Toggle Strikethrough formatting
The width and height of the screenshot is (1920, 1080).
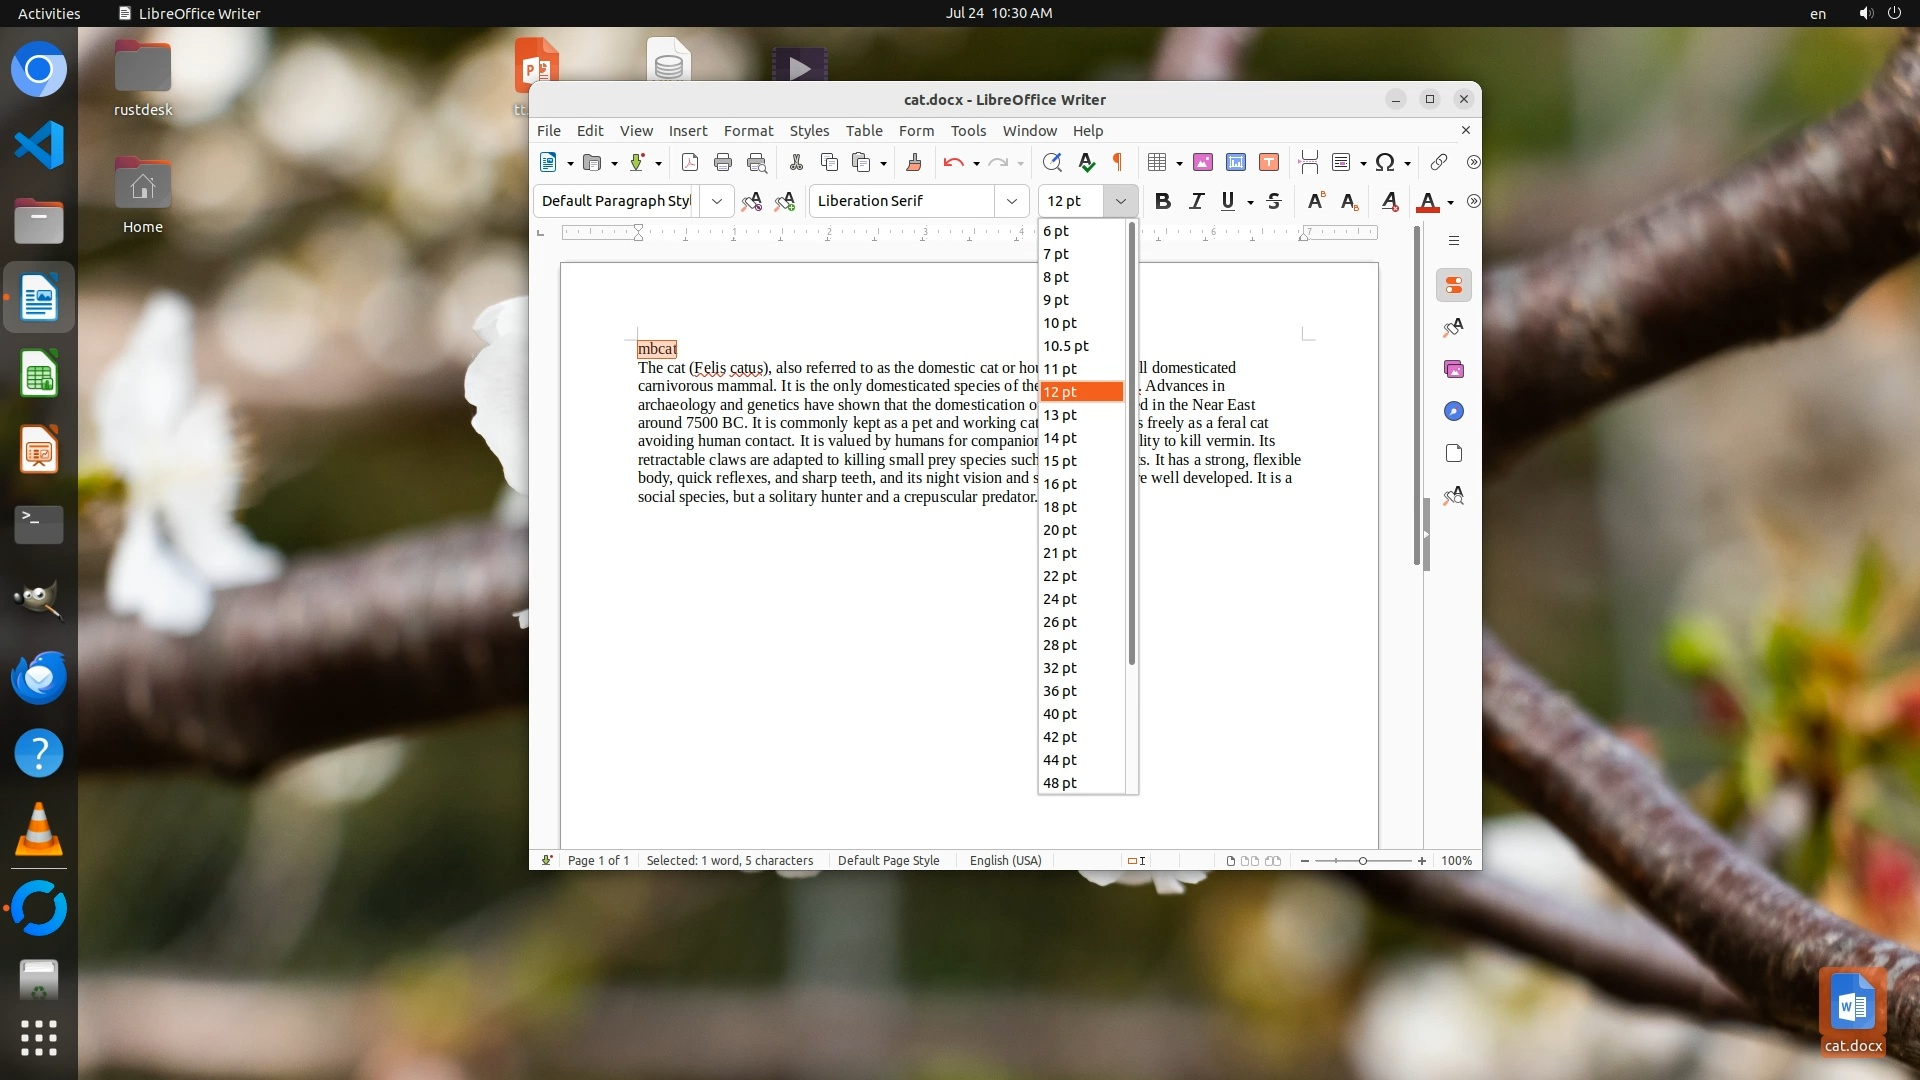pos(1273,201)
